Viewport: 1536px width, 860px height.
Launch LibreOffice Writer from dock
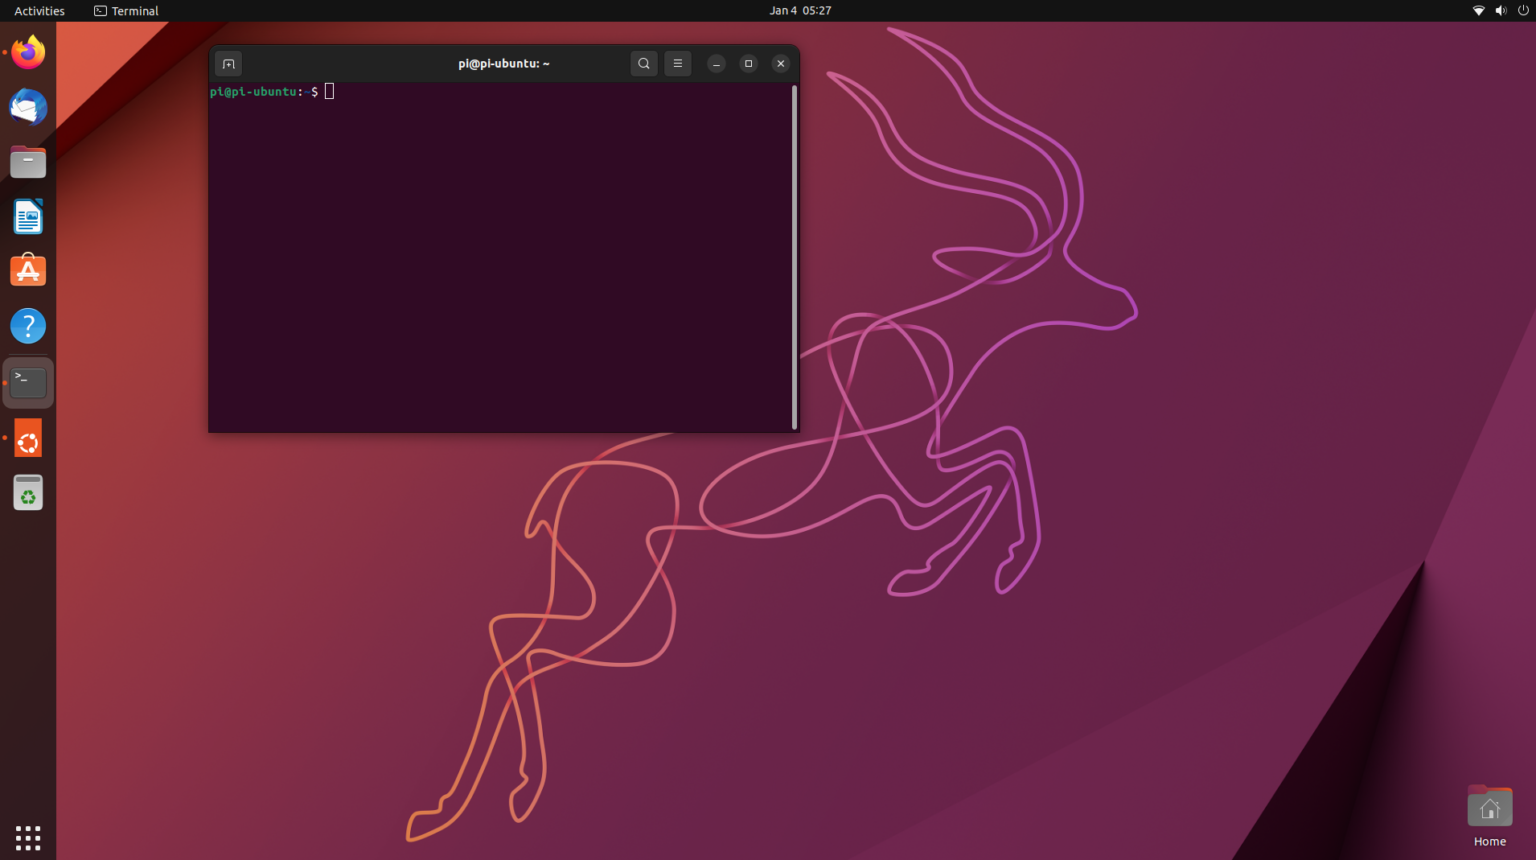click(28, 217)
